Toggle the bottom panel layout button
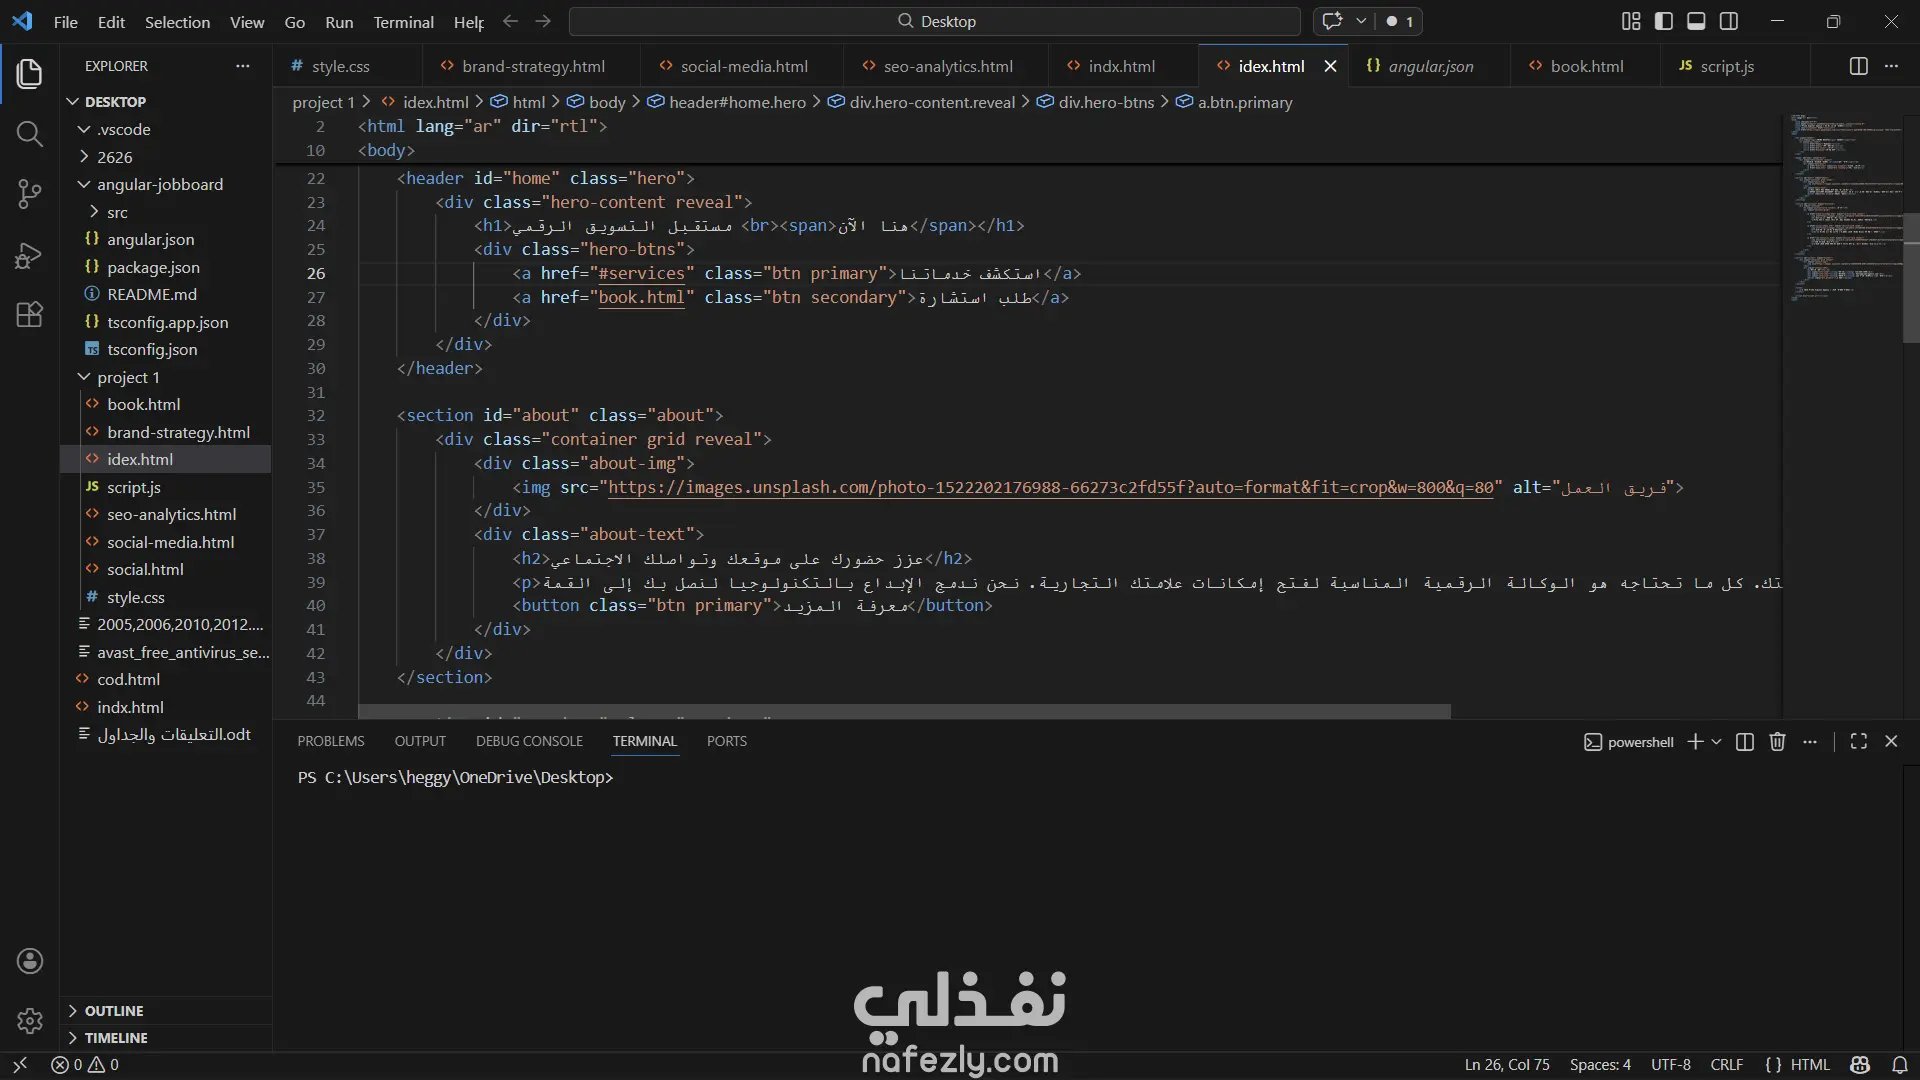 [x=1696, y=21]
